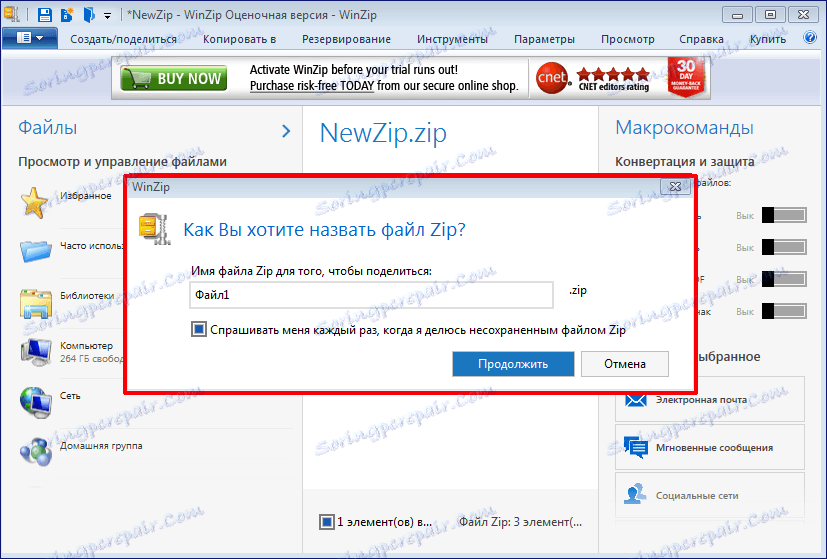Close the WinZip naming dialog
Viewport: 827px width, 559px height.
click(x=675, y=187)
